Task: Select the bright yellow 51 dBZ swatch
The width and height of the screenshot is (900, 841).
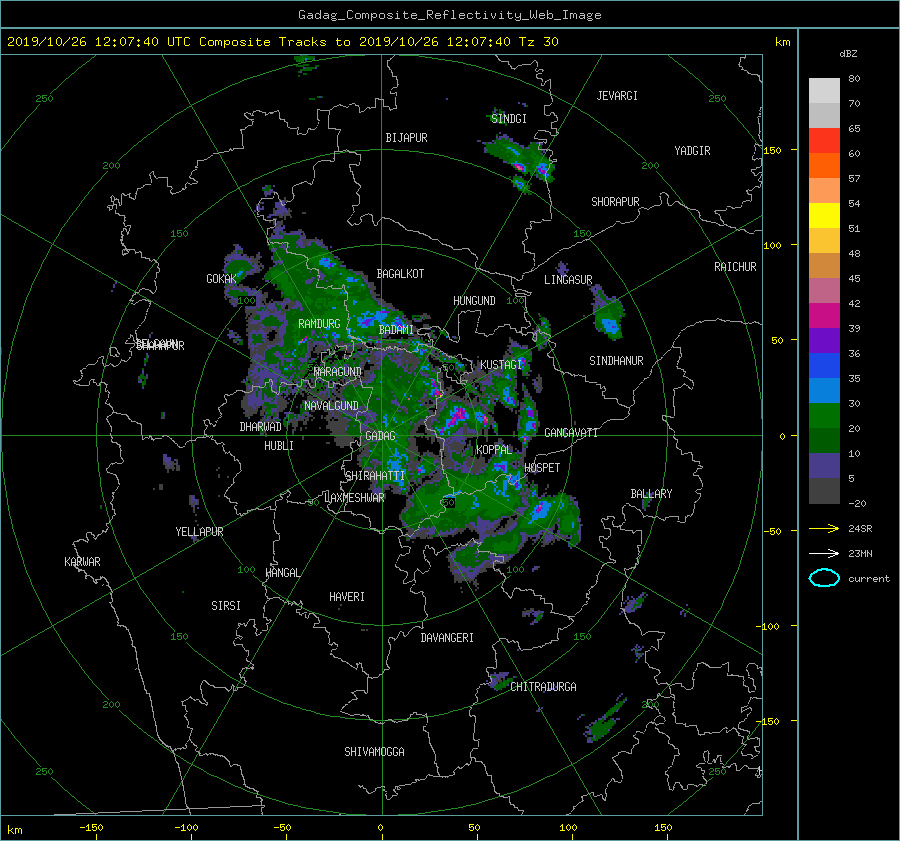Action: pos(824,216)
